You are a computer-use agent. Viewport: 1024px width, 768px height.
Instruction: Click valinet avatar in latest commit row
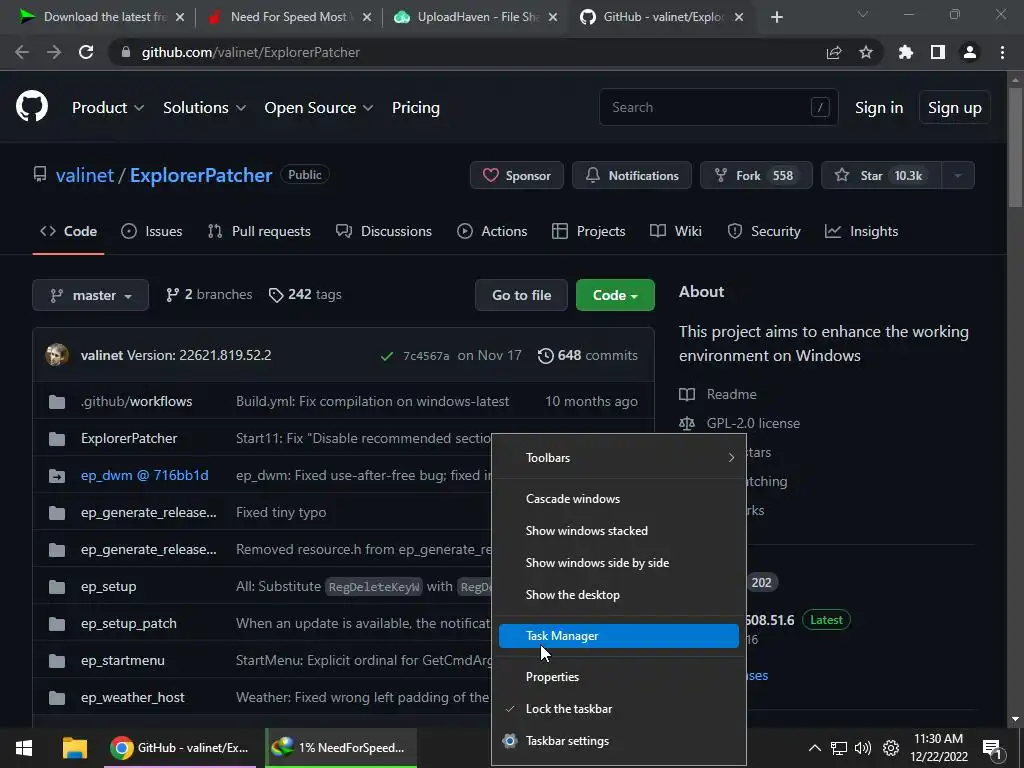(57, 355)
